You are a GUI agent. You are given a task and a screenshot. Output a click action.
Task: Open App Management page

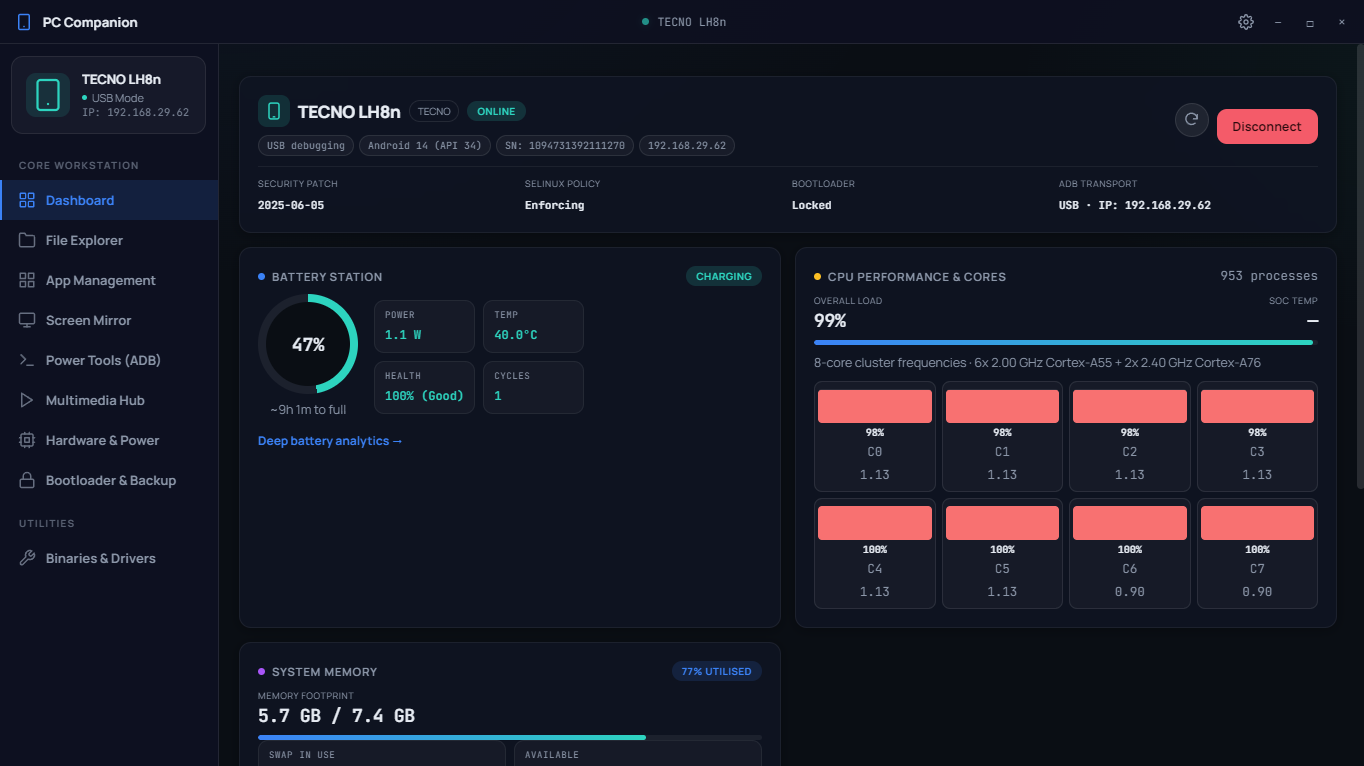tap(109, 280)
